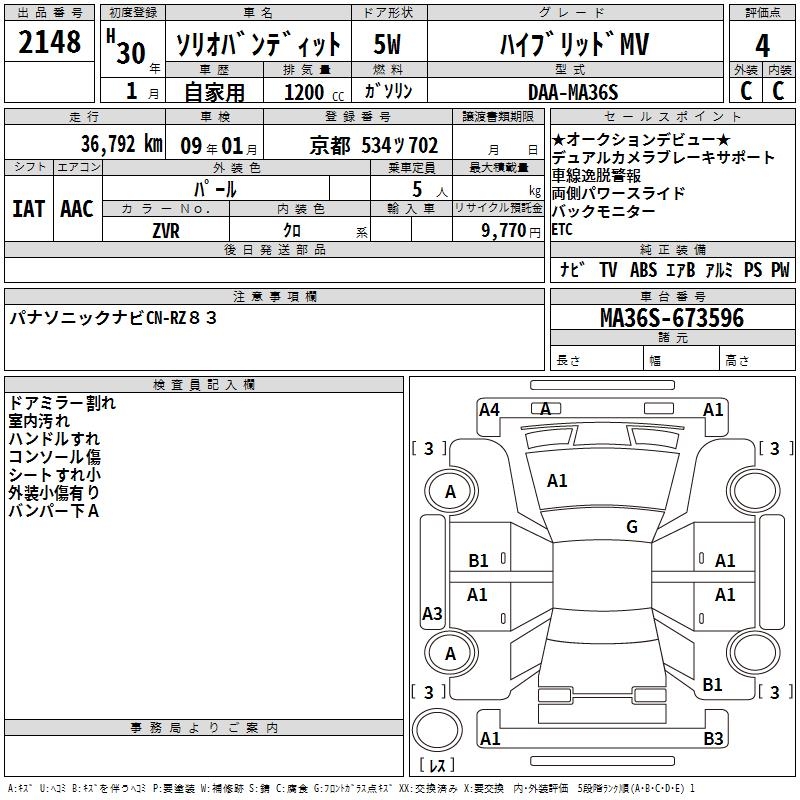This screenshot has height=800, width=800.
Task: Select the note パナソニックナビCN-RZ83
Action: (x=113, y=318)
